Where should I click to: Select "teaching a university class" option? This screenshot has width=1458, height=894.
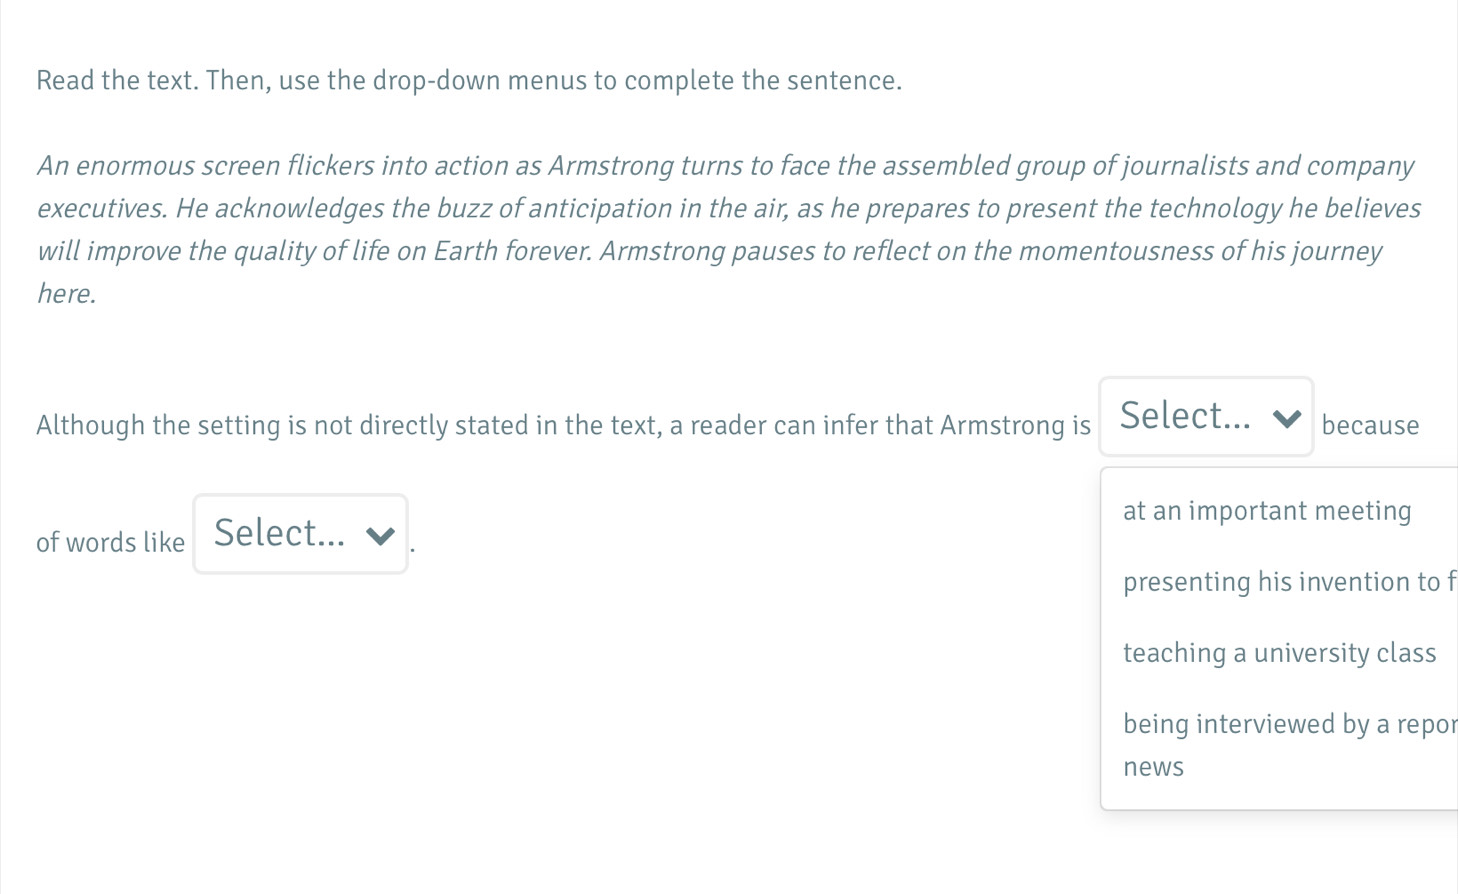pos(1279,653)
